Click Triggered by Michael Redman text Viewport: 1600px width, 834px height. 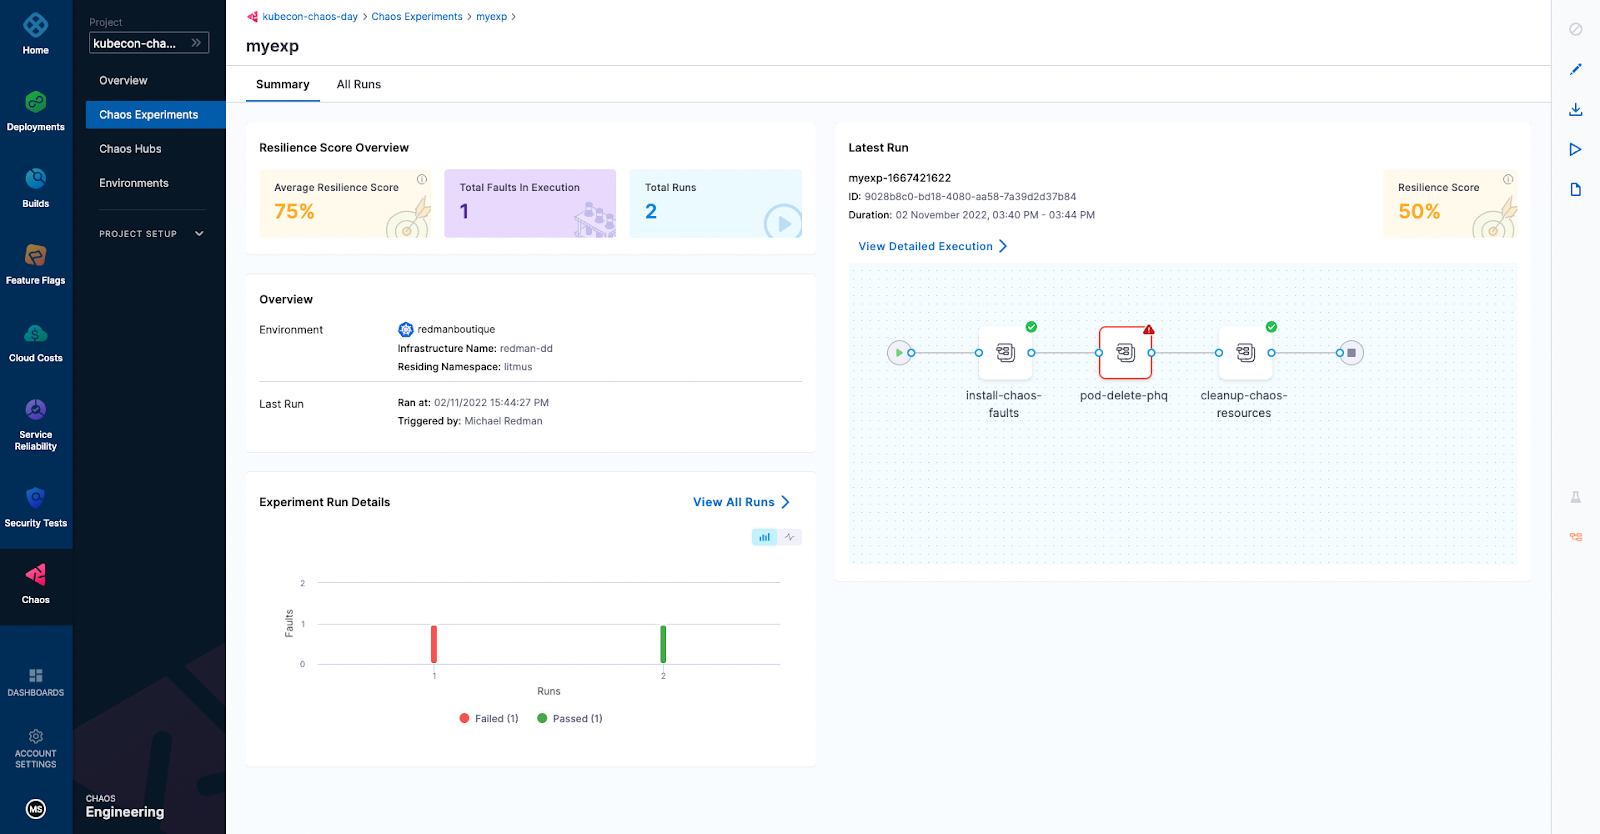click(470, 421)
